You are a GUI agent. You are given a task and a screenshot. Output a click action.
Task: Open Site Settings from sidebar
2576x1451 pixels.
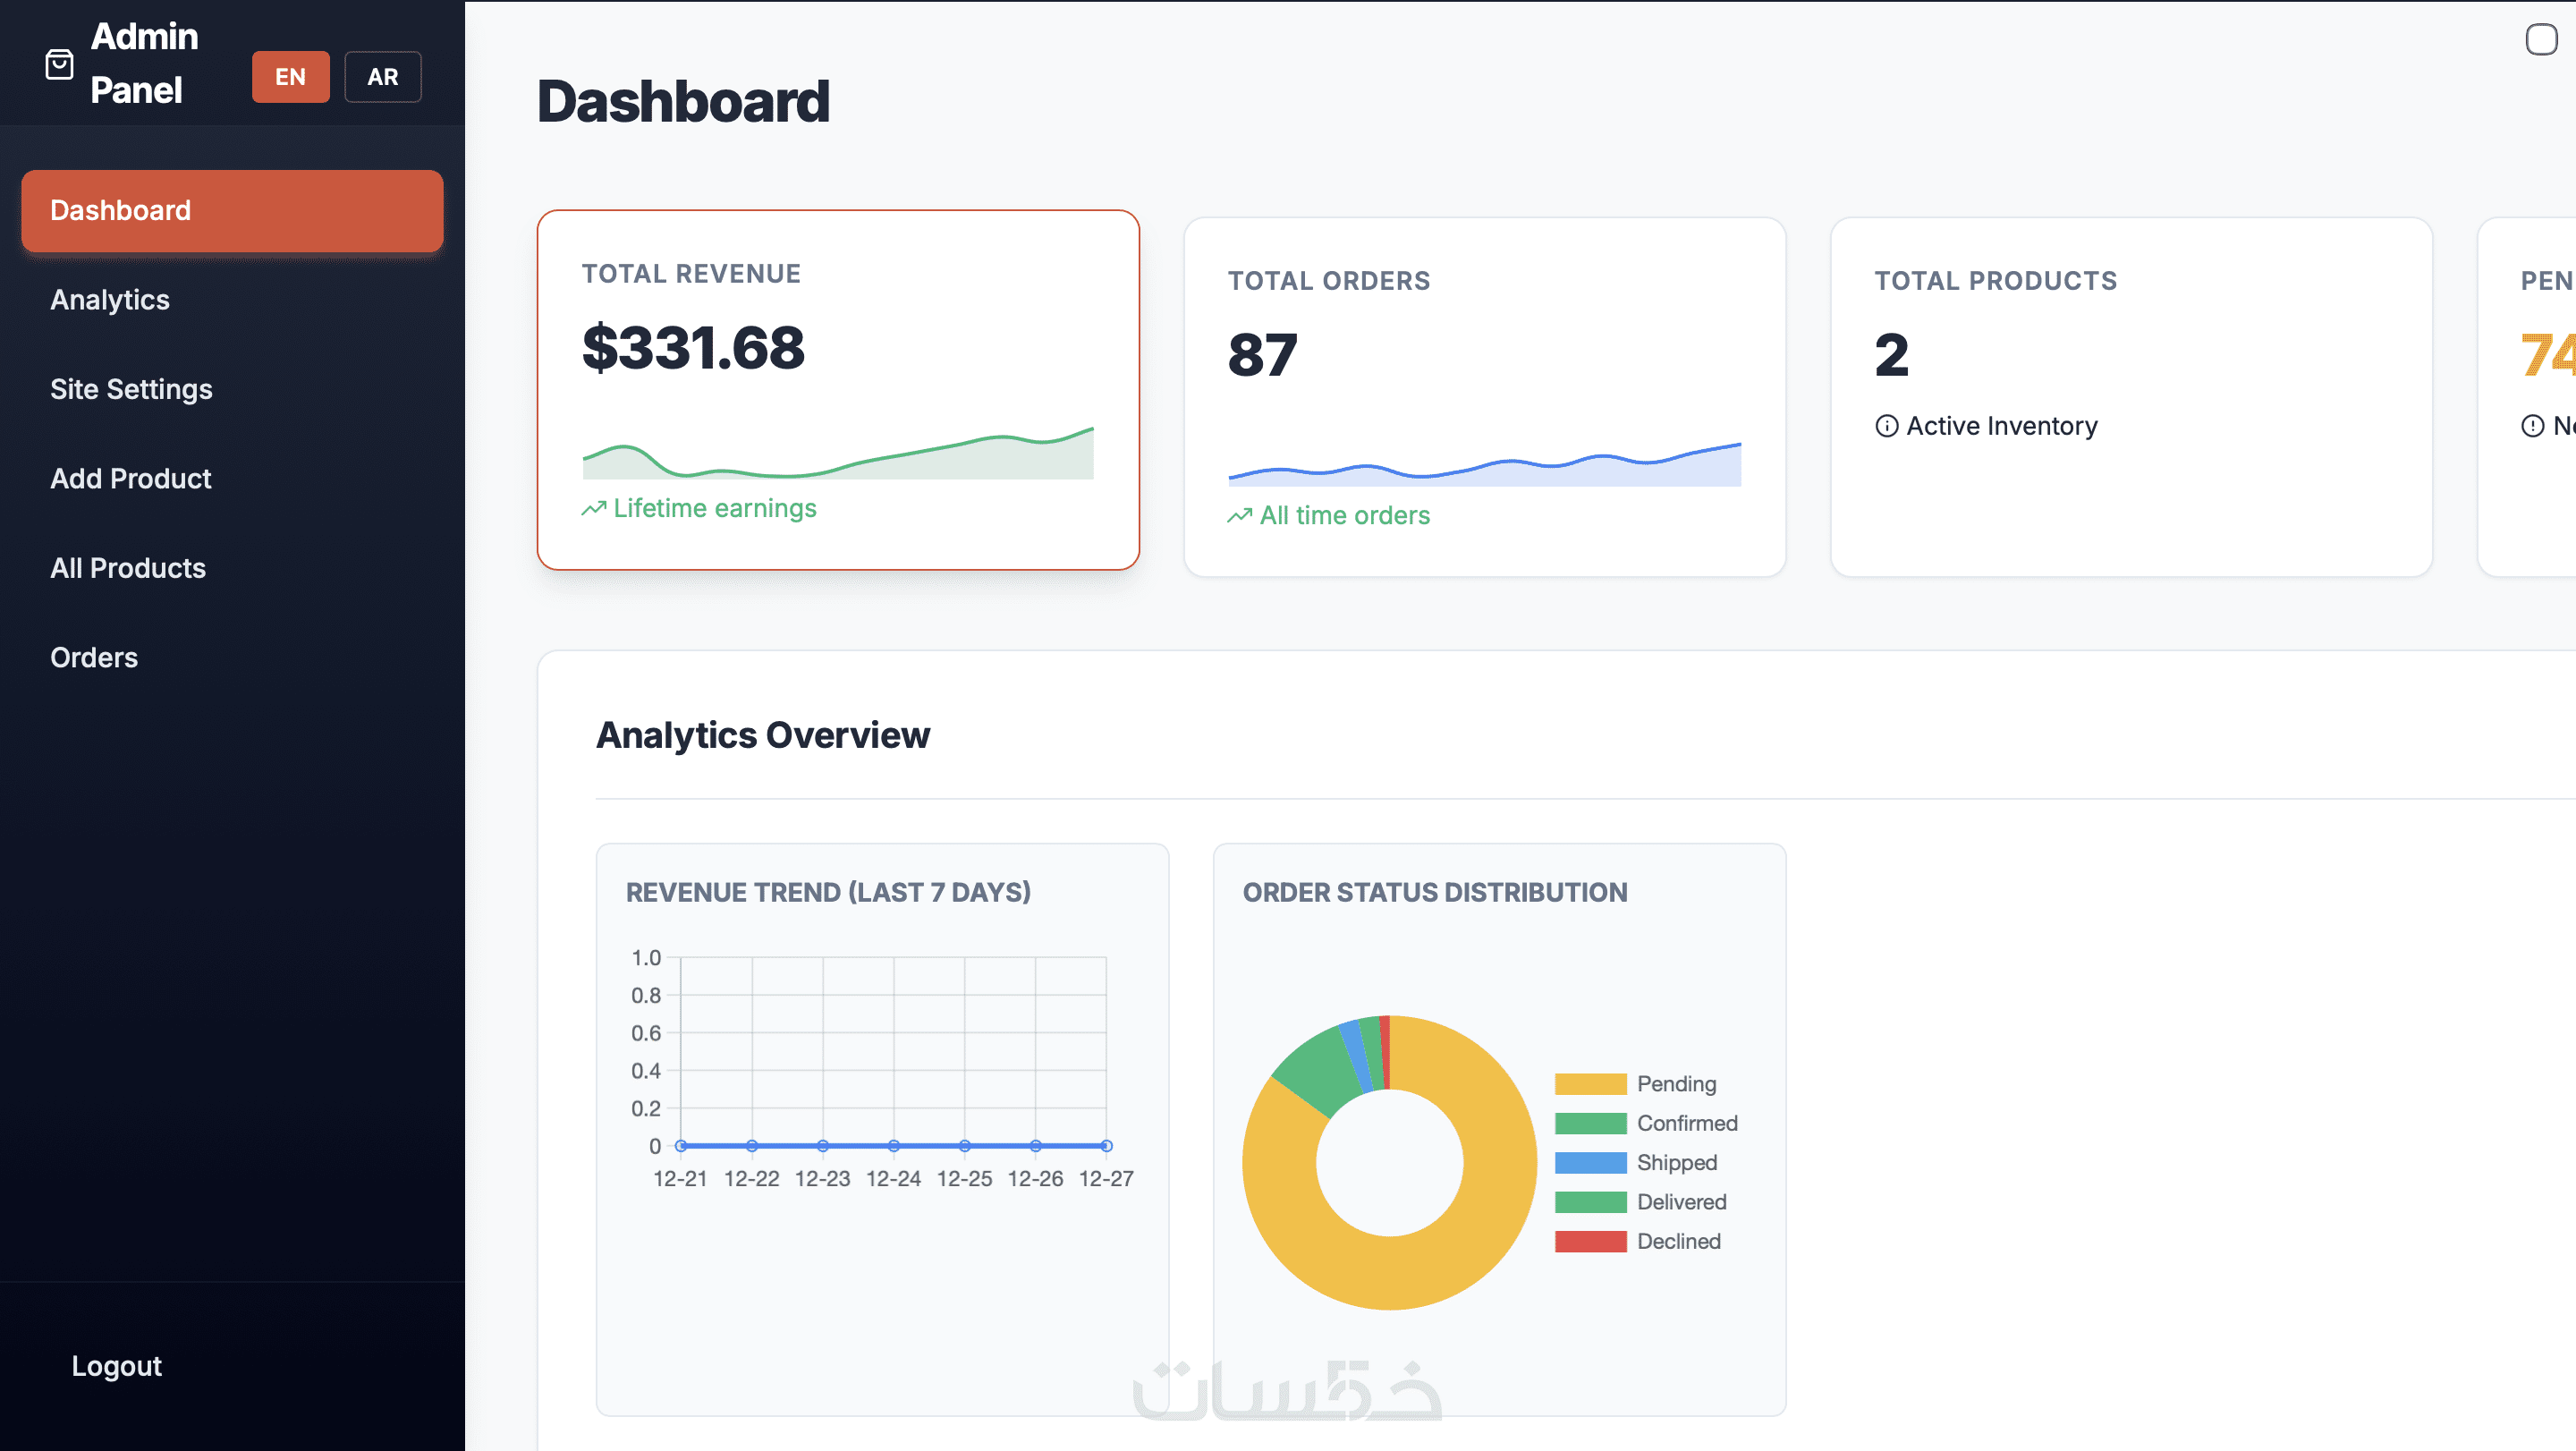(131, 389)
